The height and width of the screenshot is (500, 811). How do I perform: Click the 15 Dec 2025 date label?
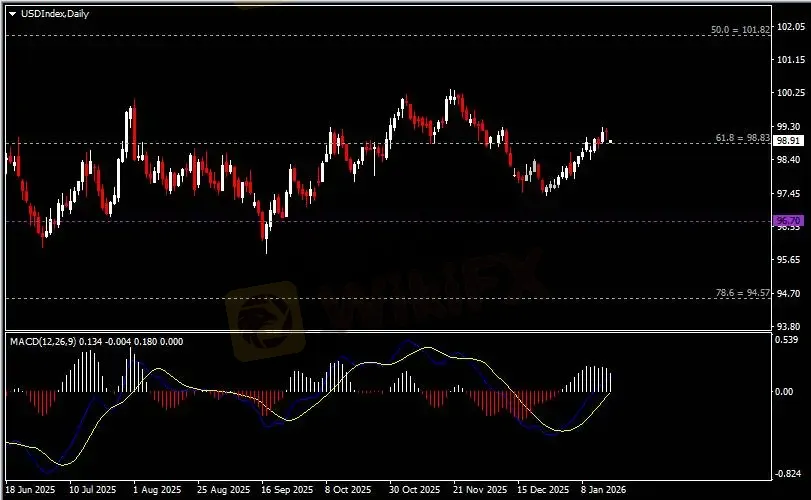[543, 489]
